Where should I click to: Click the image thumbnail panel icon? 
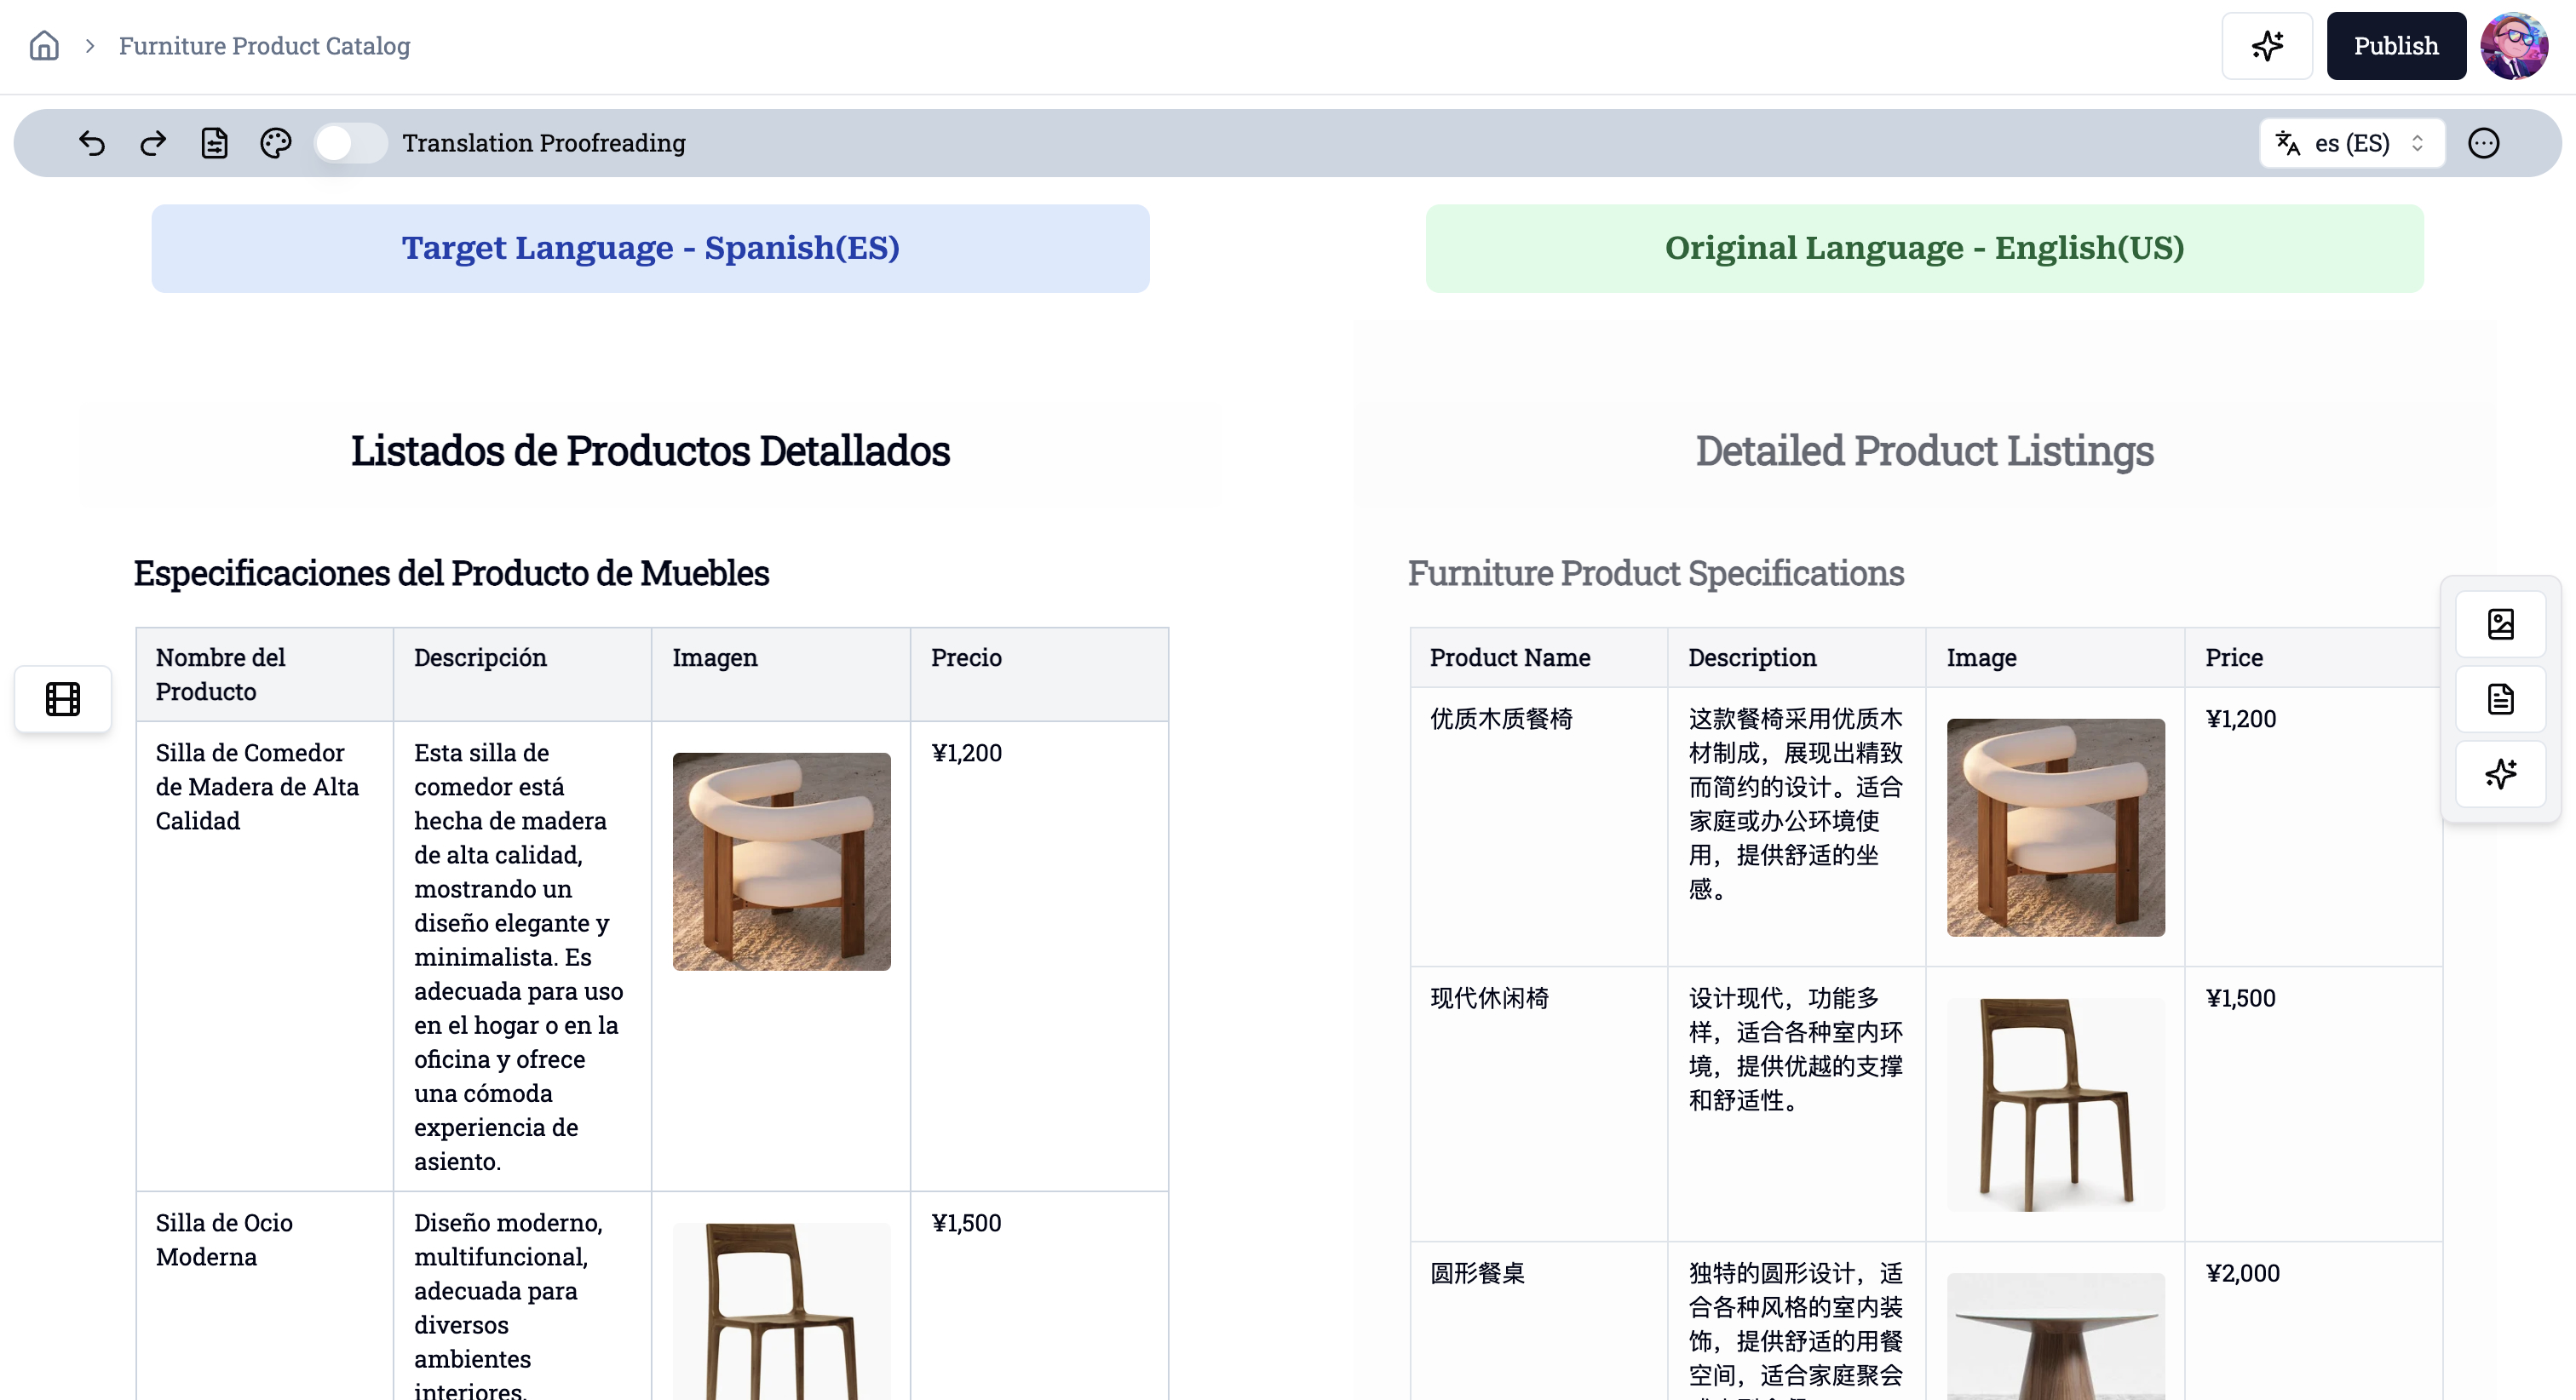click(2504, 624)
